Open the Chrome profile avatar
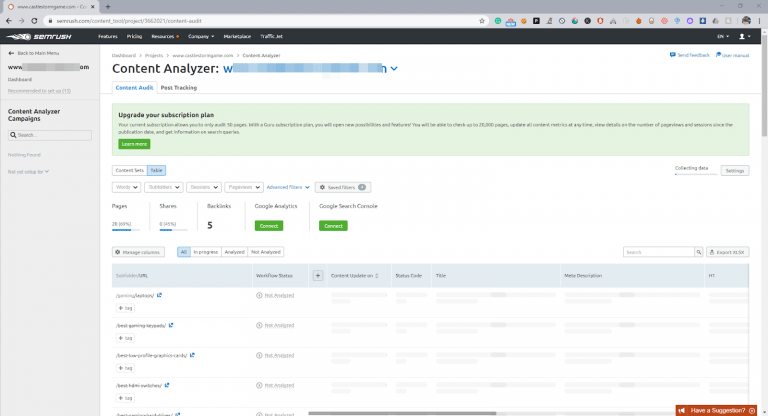Image resolution: width=768 pixels, height=416 pixels. click(x=746, y=21)
